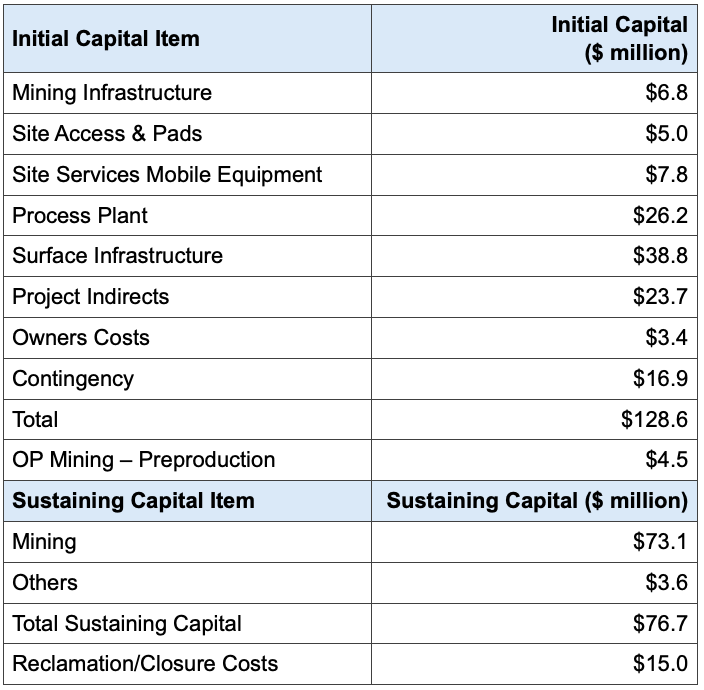
Task: Select the Mining Infrastructure row label
Action: pyautogui.click(x=112, y=93)
